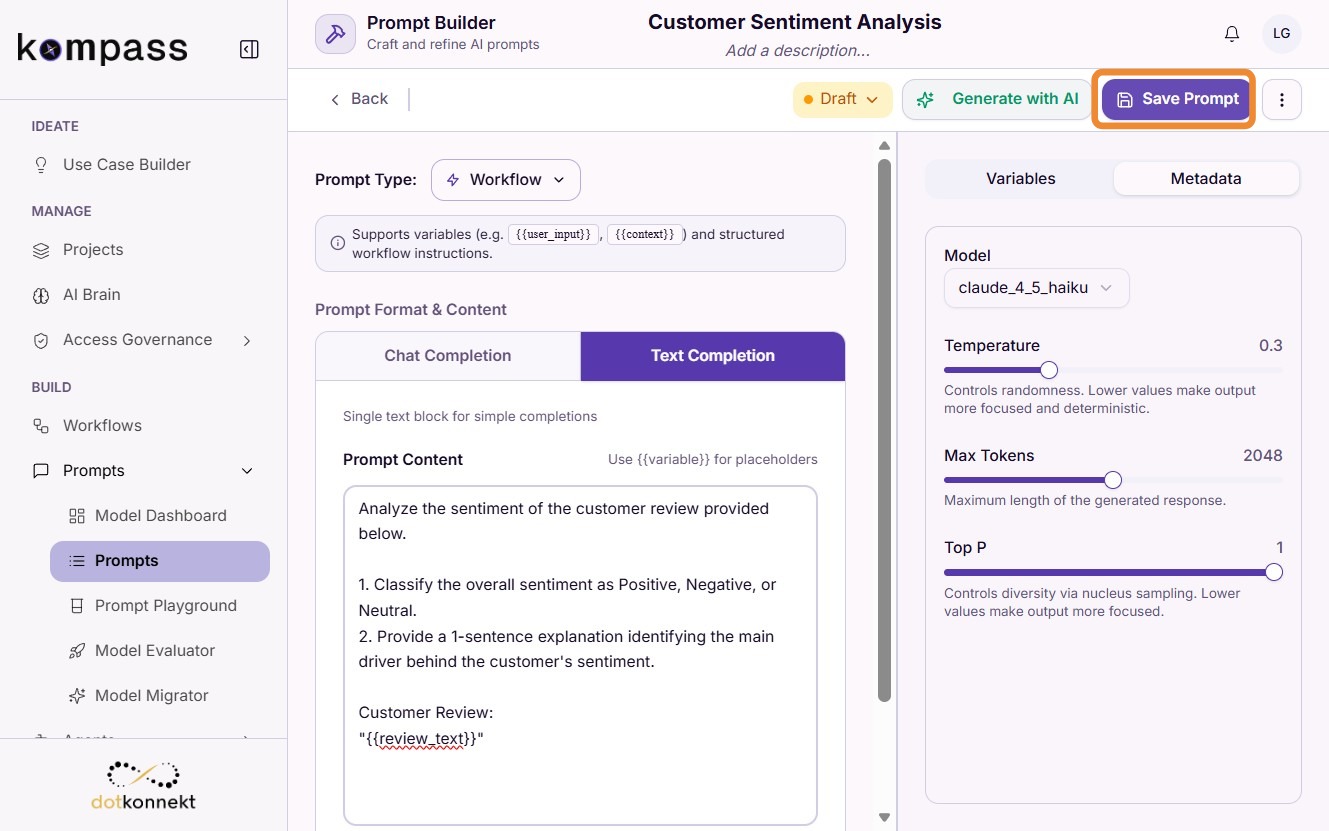The height and width of the screenshot is (831, 1329).
Task: Open the Draft status dropdown
Action: pos(842,99)
